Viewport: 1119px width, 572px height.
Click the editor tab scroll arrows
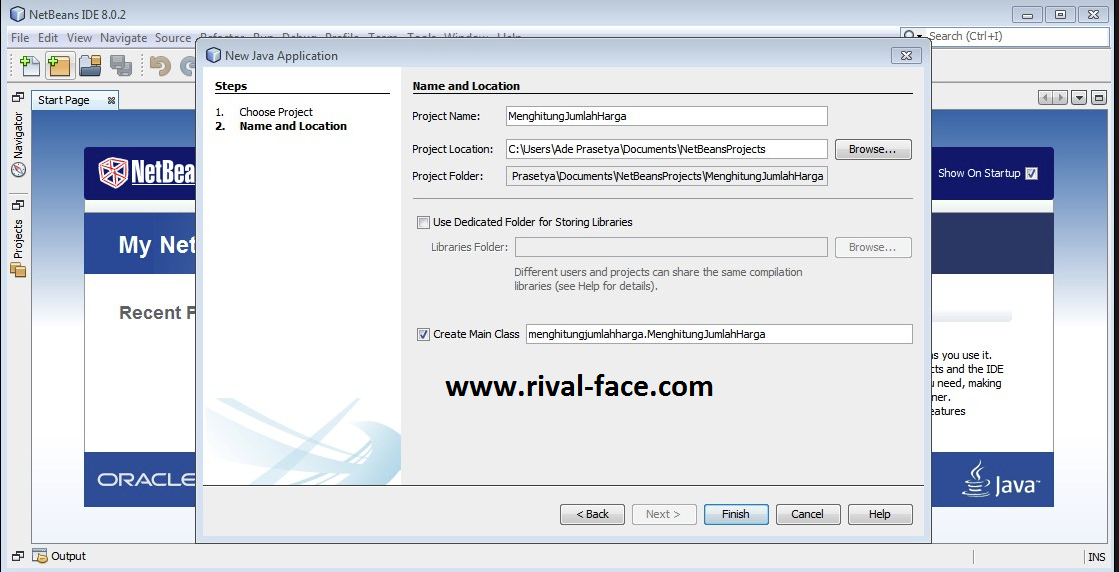point(1054,98)
